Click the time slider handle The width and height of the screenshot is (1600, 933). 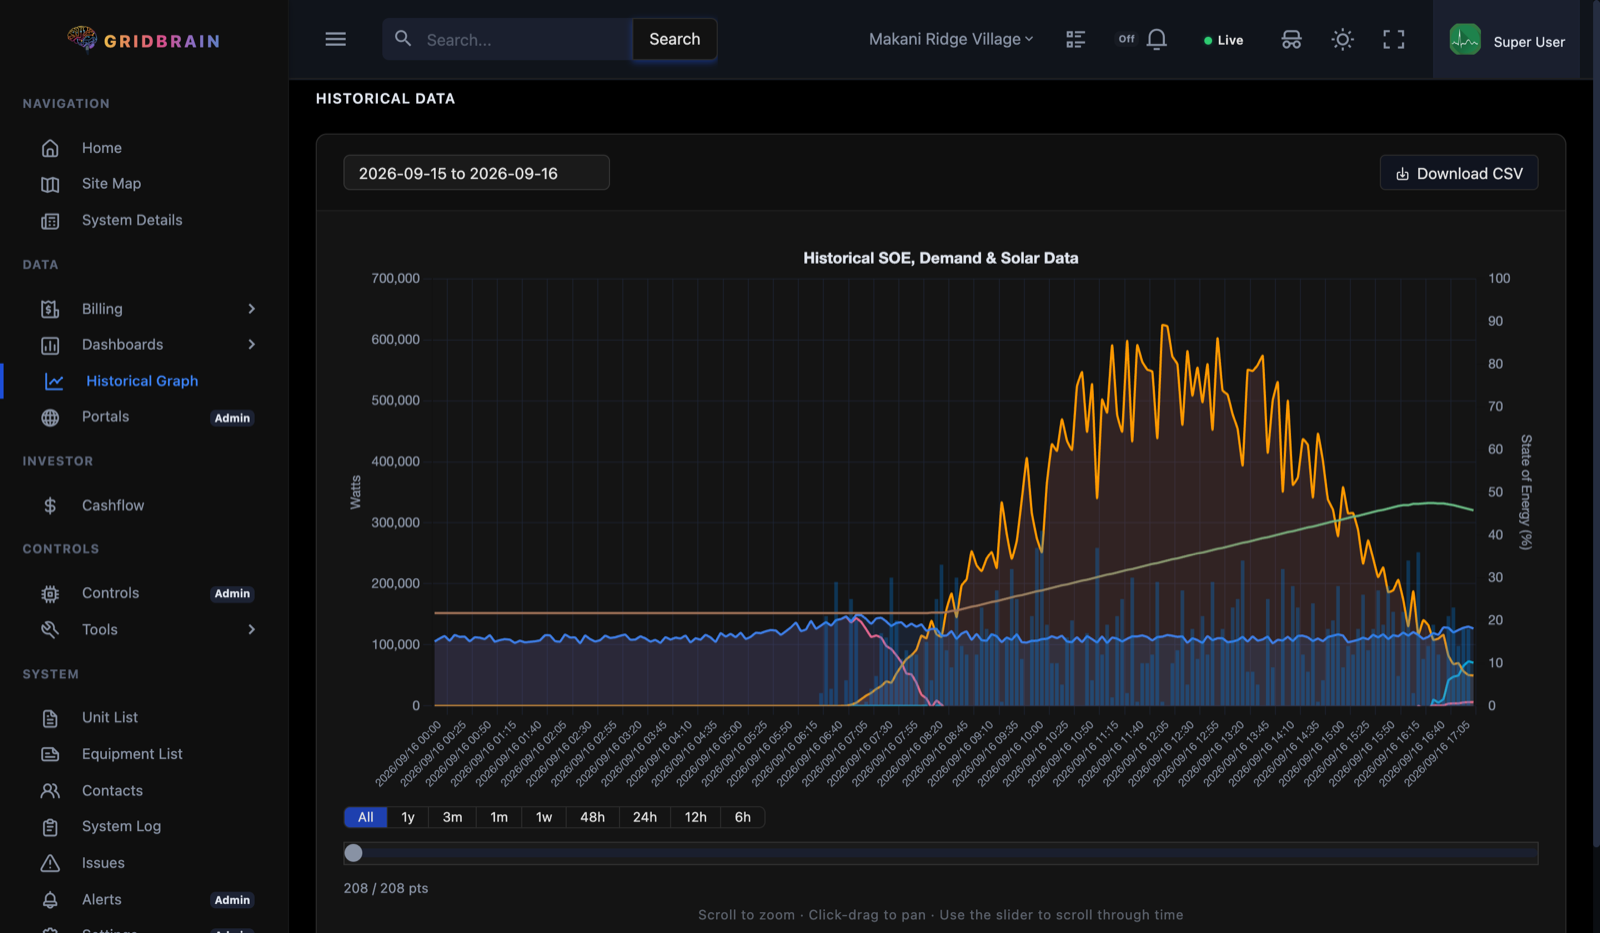point(354,853)
